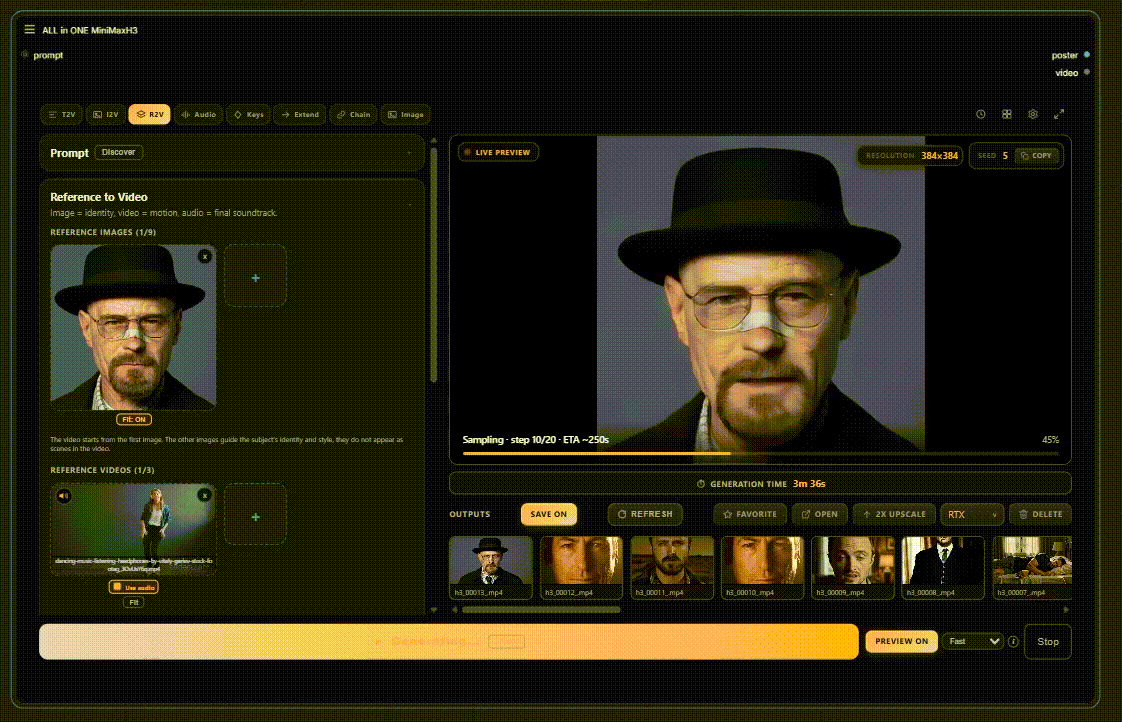Viewport: 1122px width, 722px height.
Task: Click the prompt label at top left
Action: click(x=48, y=55)
